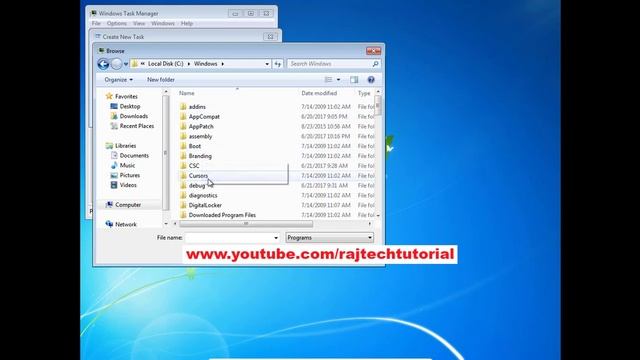Select the Boot folder icon

click(183, 146)
